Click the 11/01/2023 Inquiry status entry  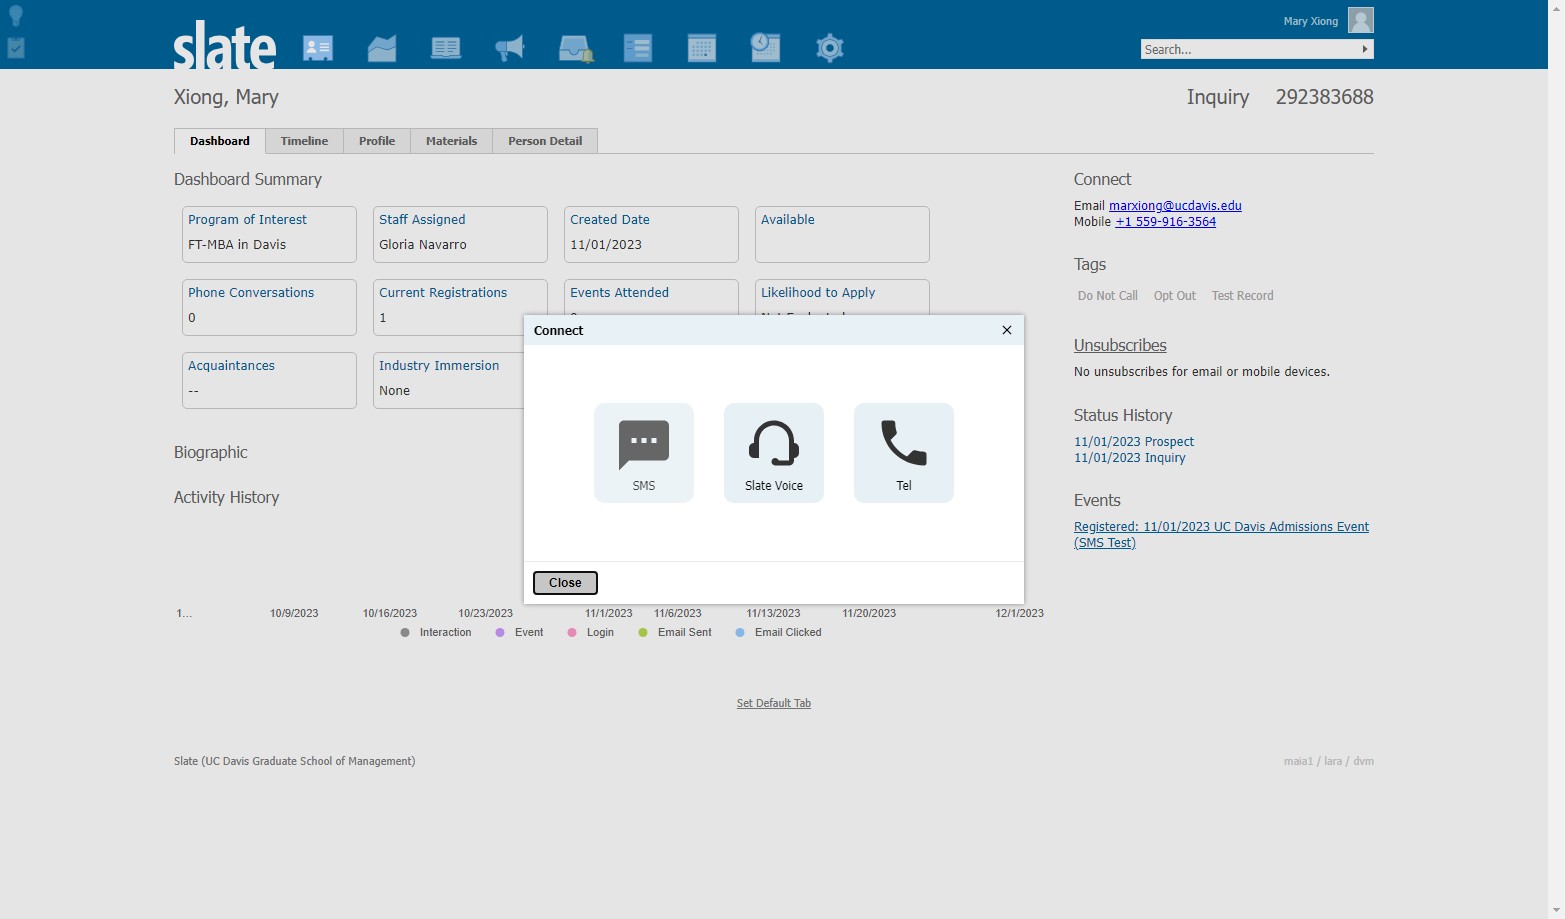[x=1130, y=458]
